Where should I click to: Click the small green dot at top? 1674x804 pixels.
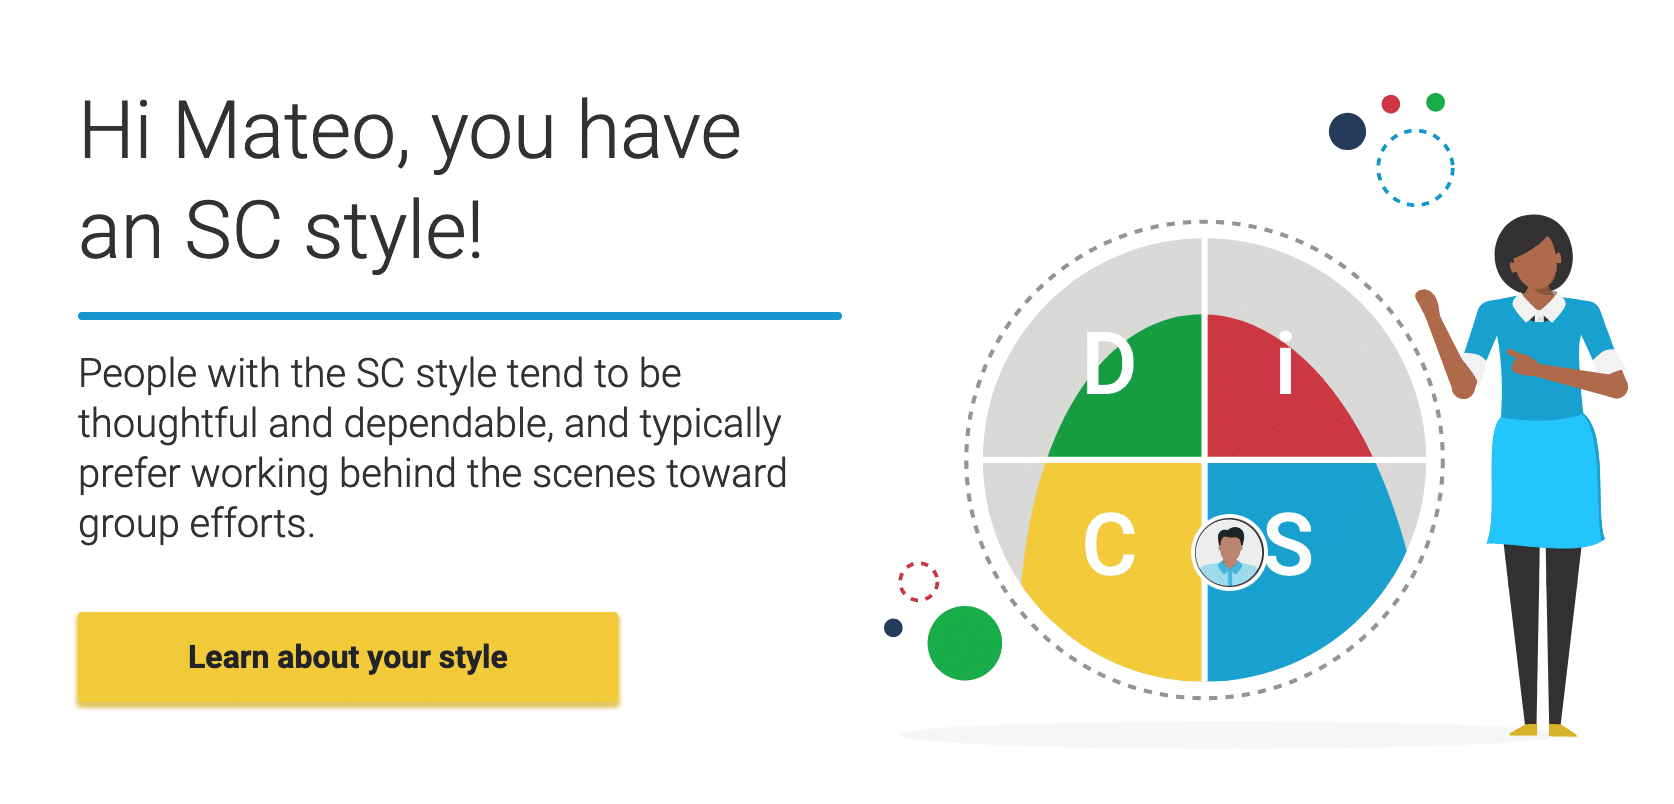point(1435,102)
